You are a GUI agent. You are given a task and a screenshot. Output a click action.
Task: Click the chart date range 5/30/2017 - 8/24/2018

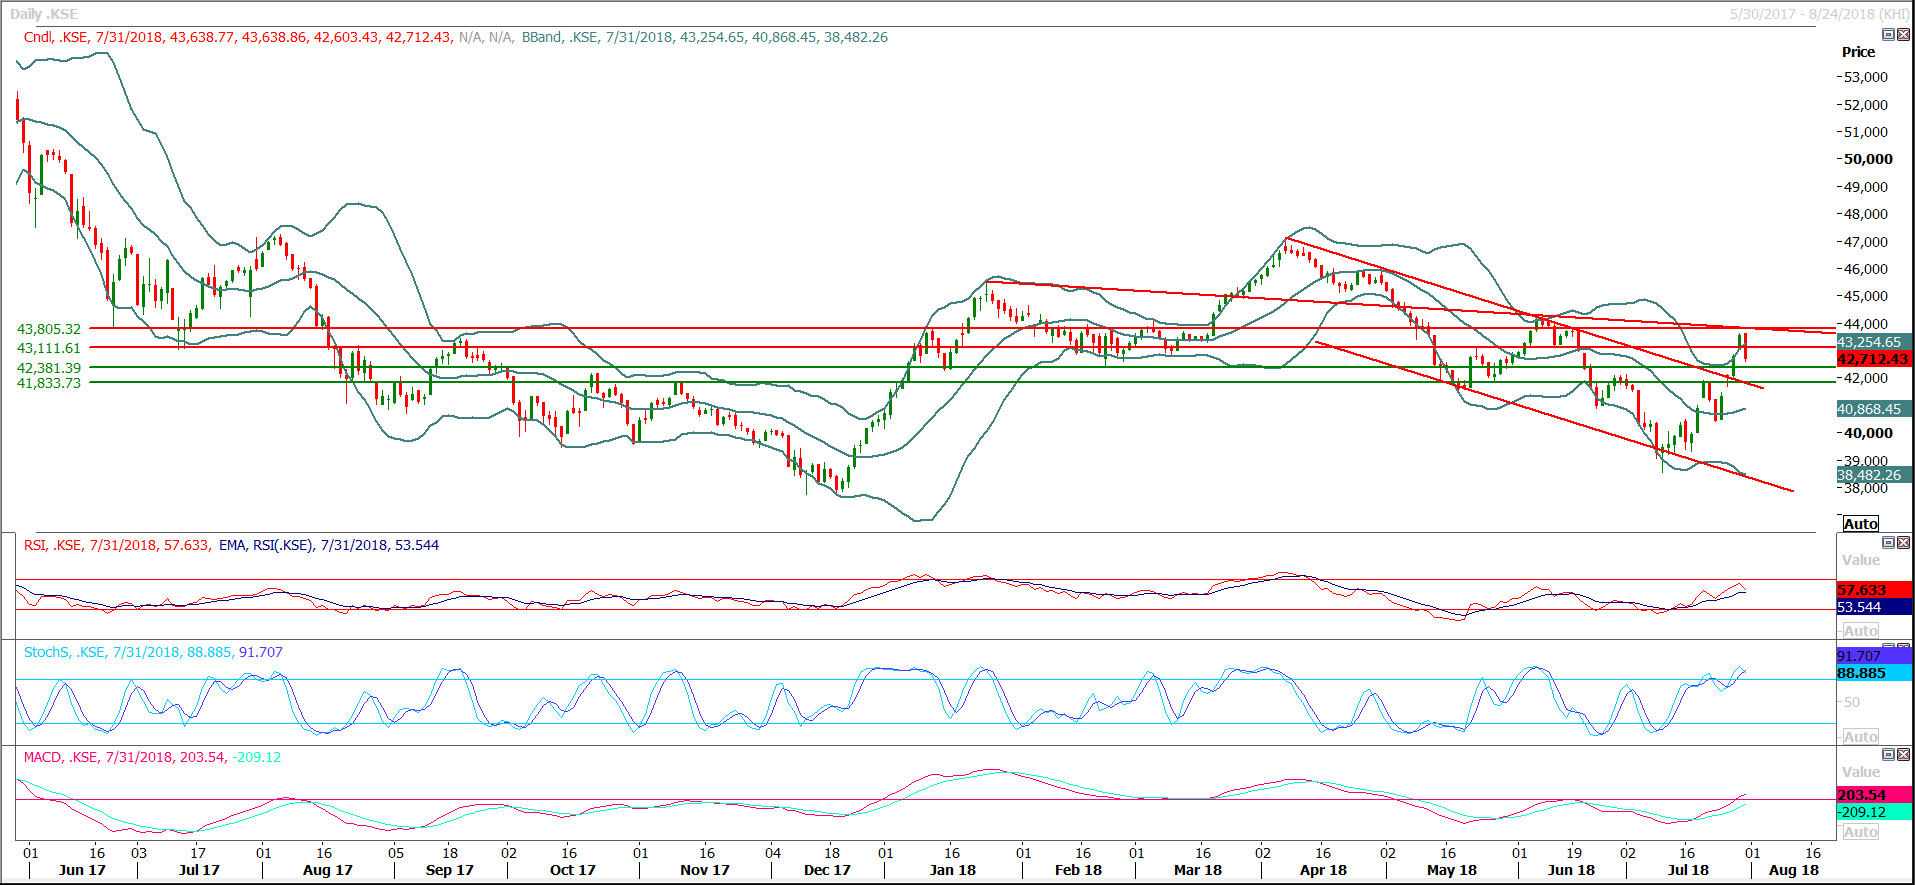[1819, 14]
